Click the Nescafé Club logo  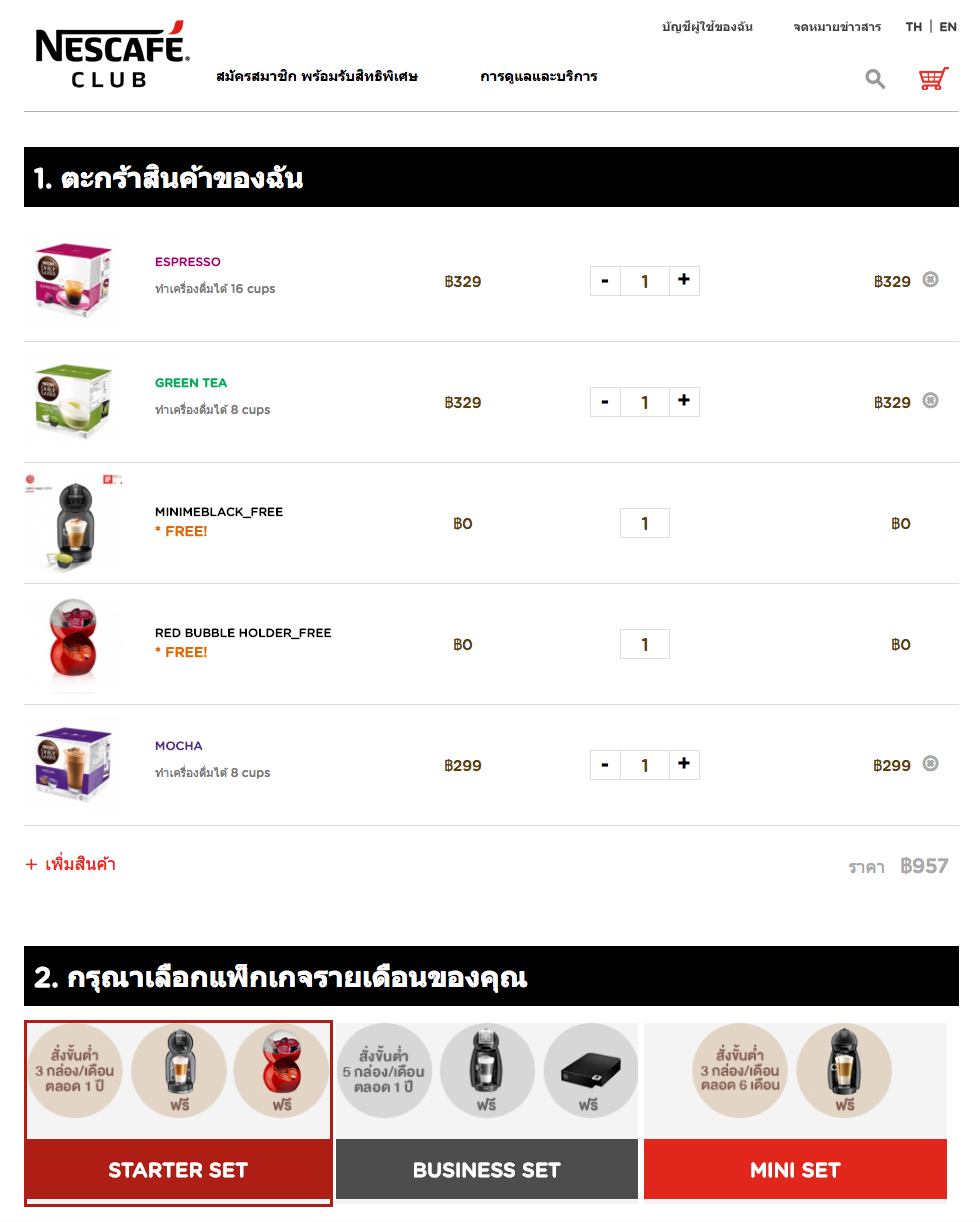coord(112,54)
